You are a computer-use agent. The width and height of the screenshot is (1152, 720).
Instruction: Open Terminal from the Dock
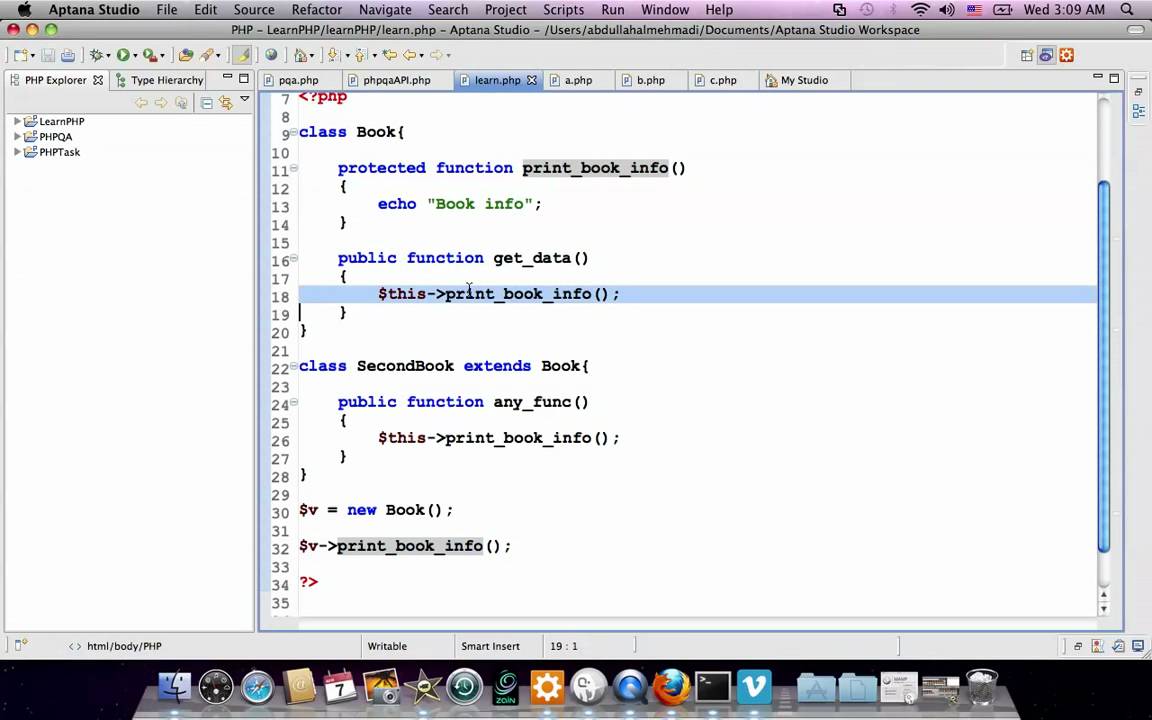pyautogui.click(x=713, y=688)
